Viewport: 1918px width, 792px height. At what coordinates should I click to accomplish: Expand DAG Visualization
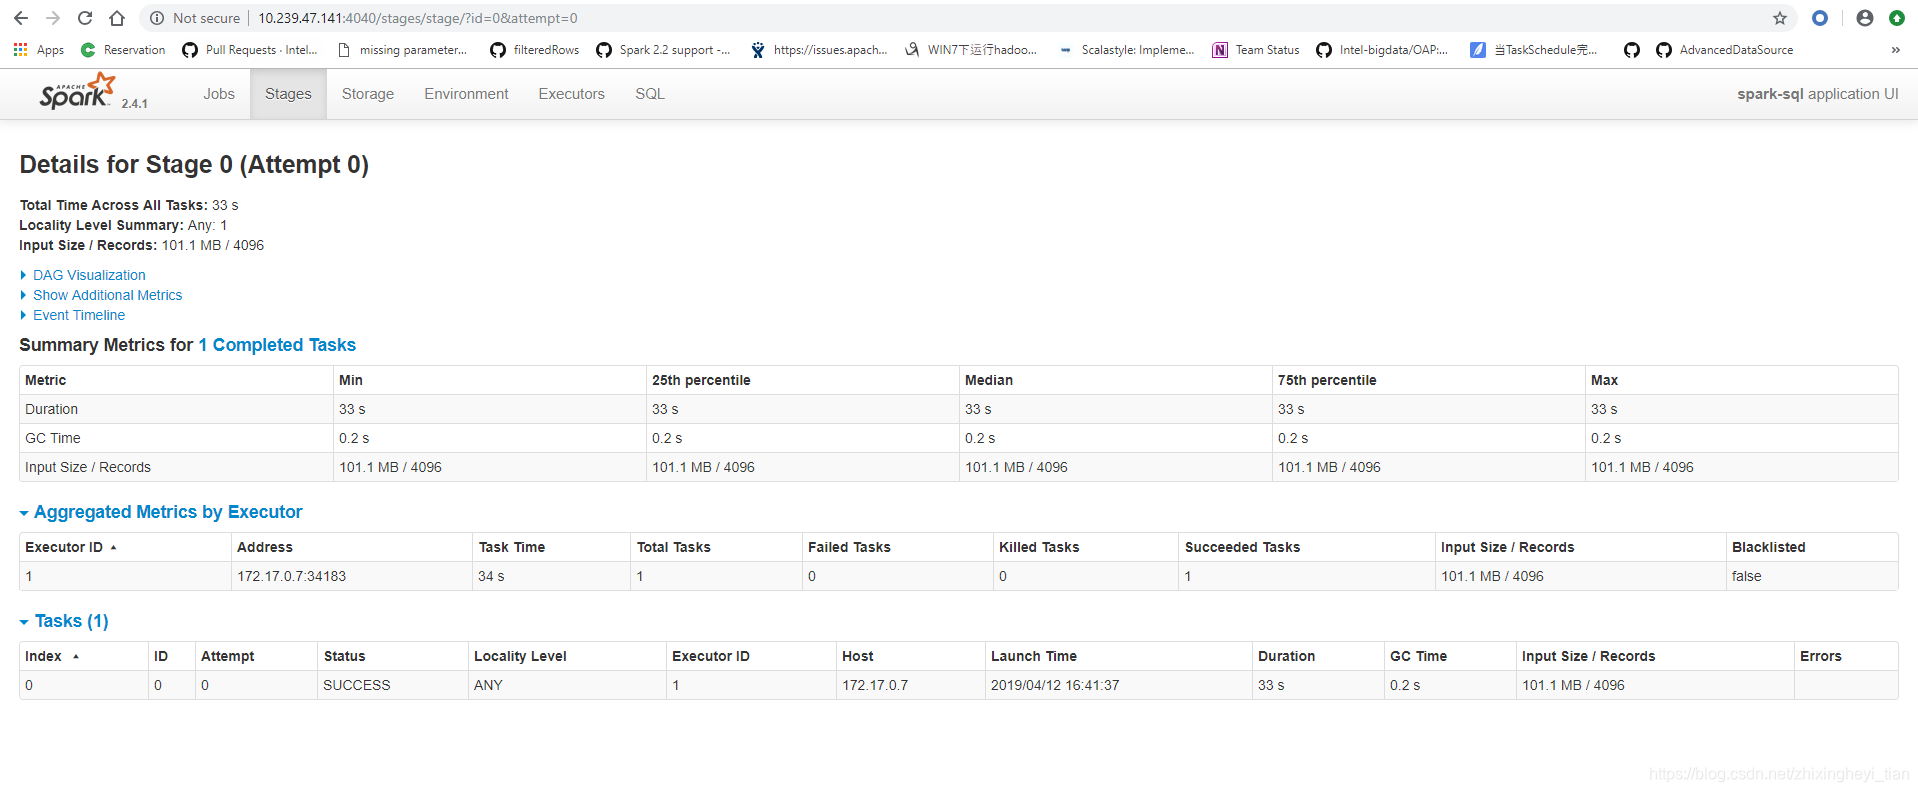click(x=89, y=275)
